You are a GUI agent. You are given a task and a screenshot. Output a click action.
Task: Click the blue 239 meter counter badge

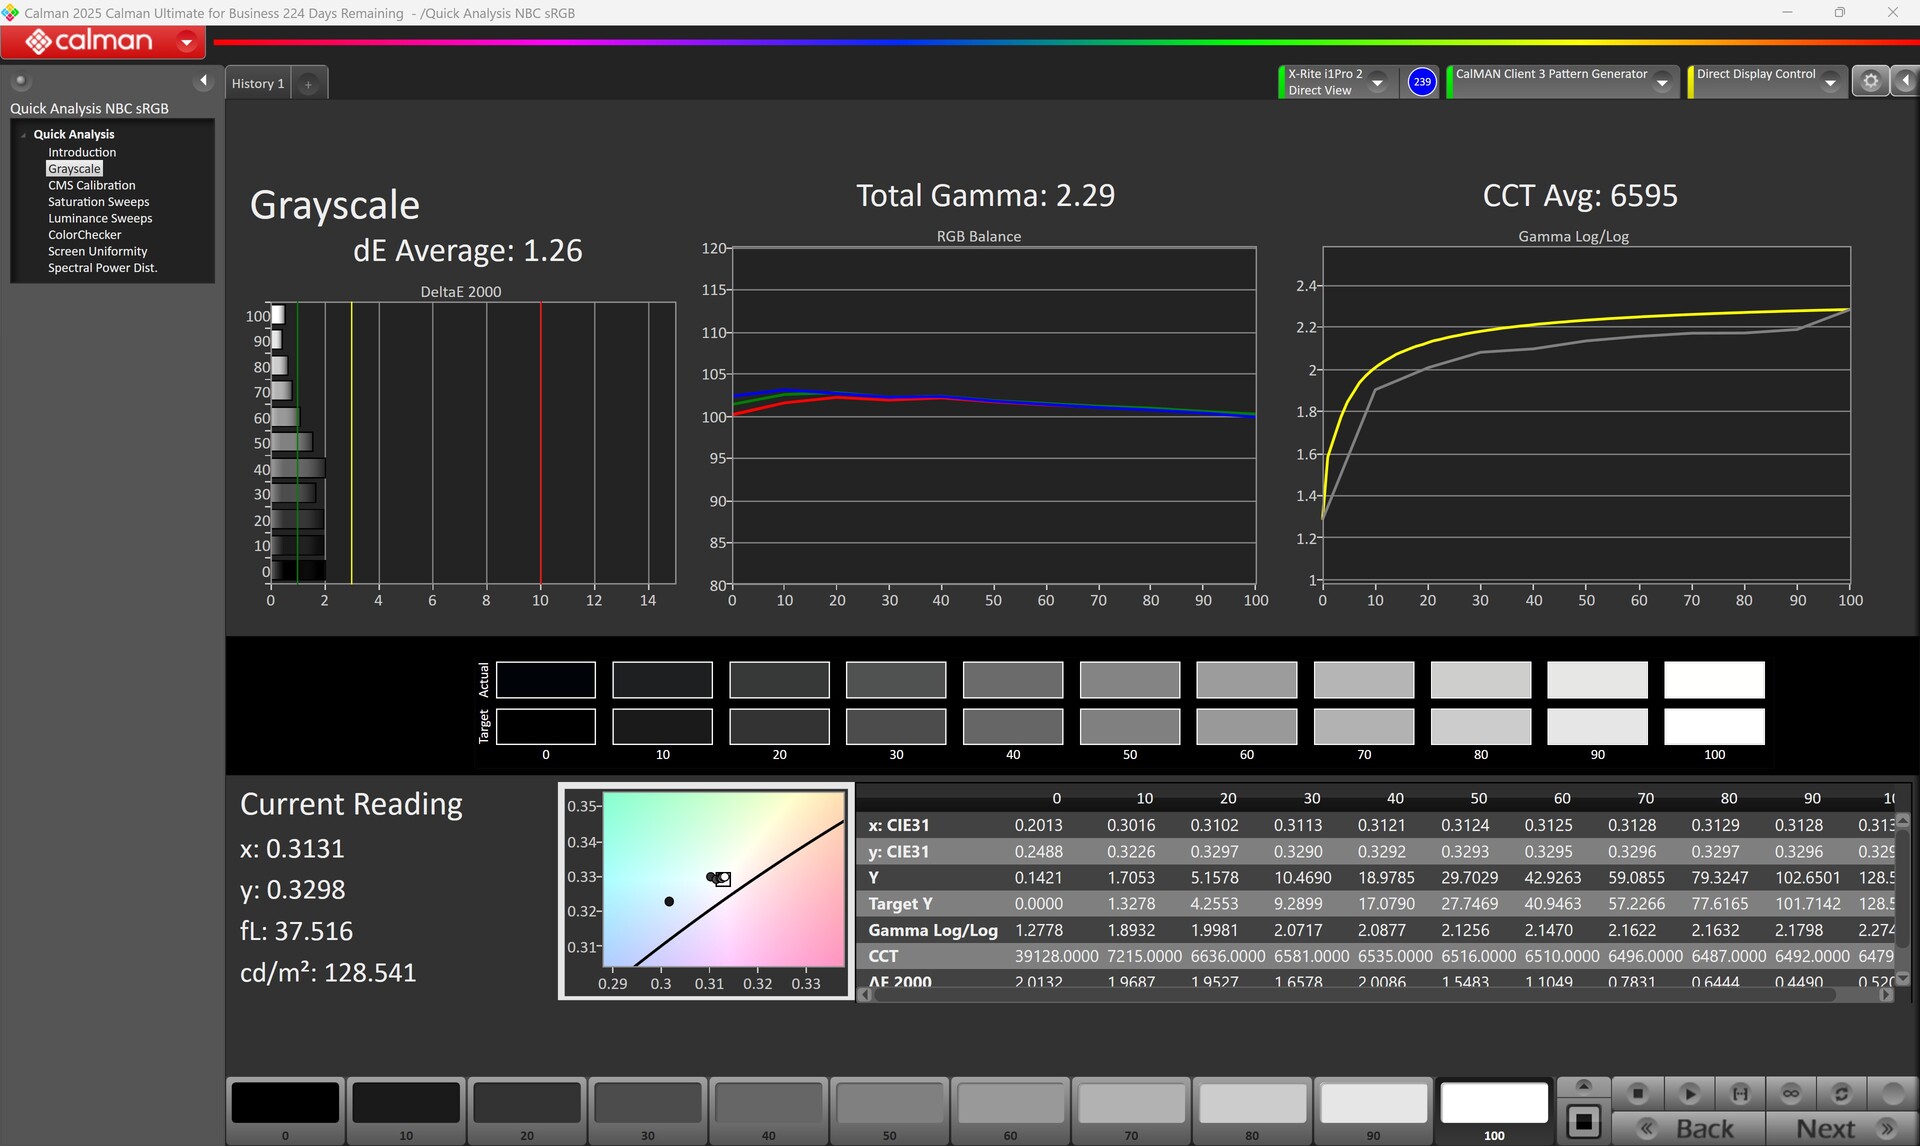[x=1421, y=82]
